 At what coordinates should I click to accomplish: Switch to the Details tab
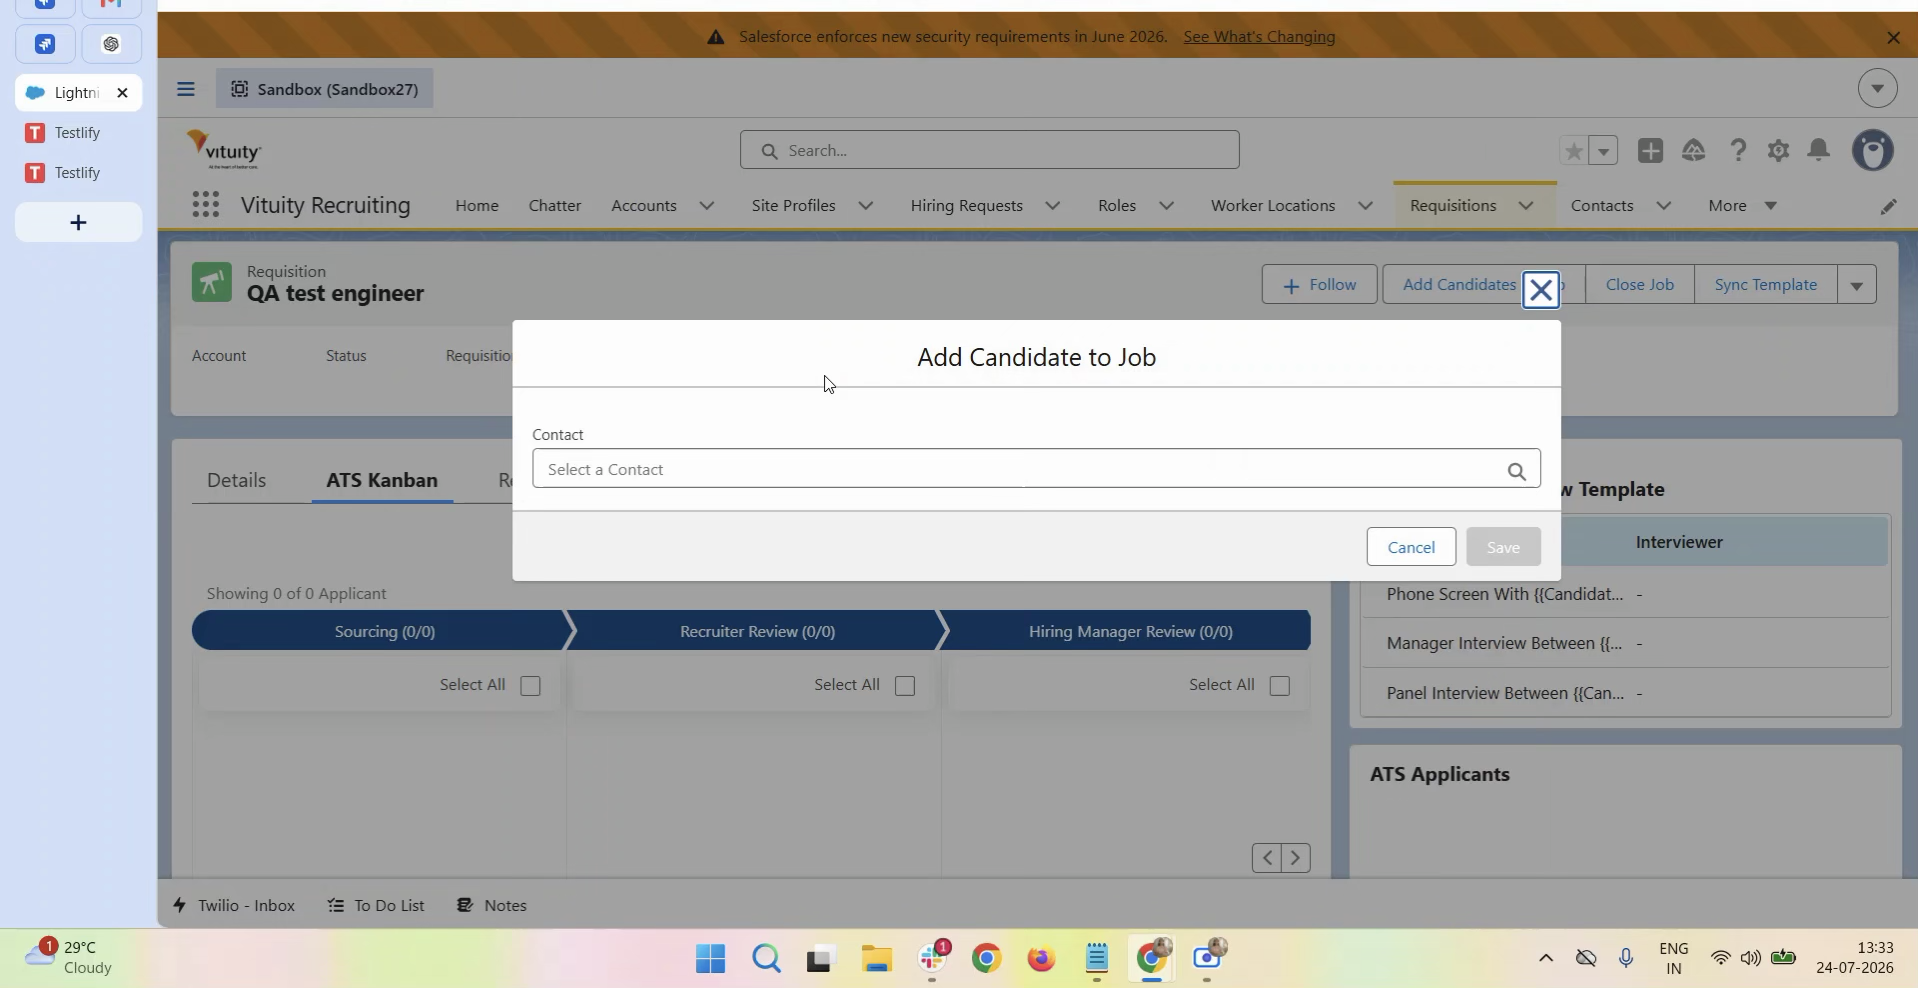pos(237,480)
